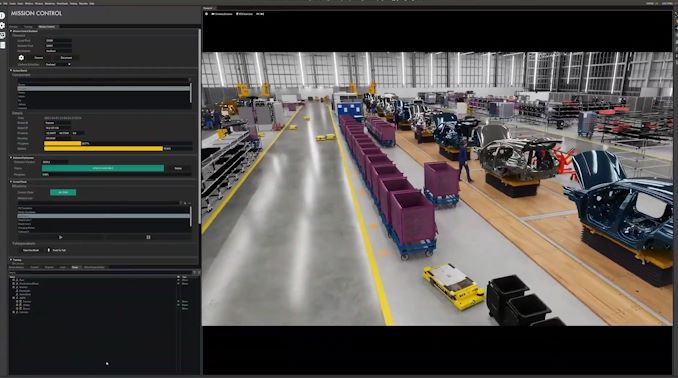Image resolution: width=678 pixels, height=378 pixels.
Task: Click the pause icon below mission list
Action: coord(148,237)
